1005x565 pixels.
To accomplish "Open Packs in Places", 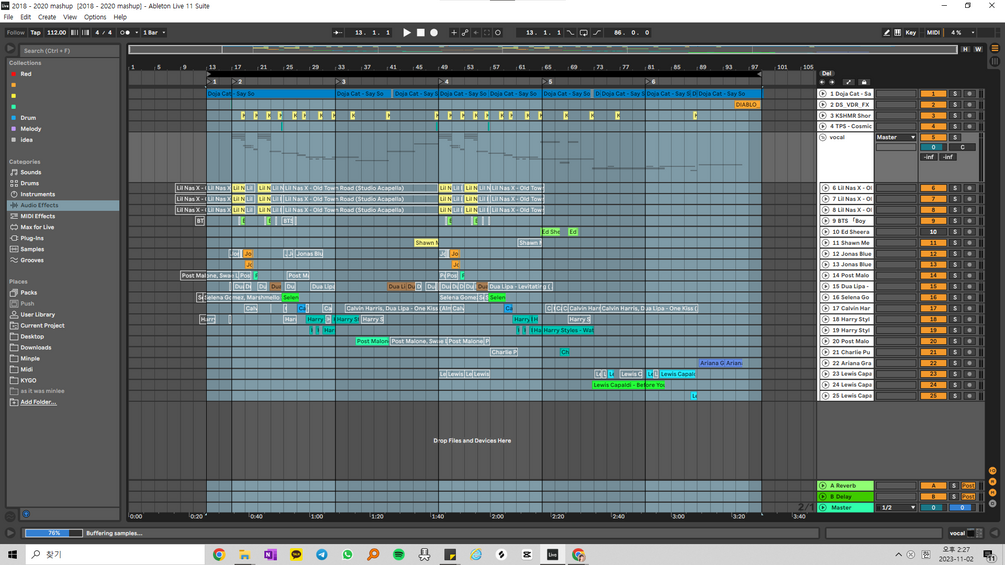I will tap(29, 293).
